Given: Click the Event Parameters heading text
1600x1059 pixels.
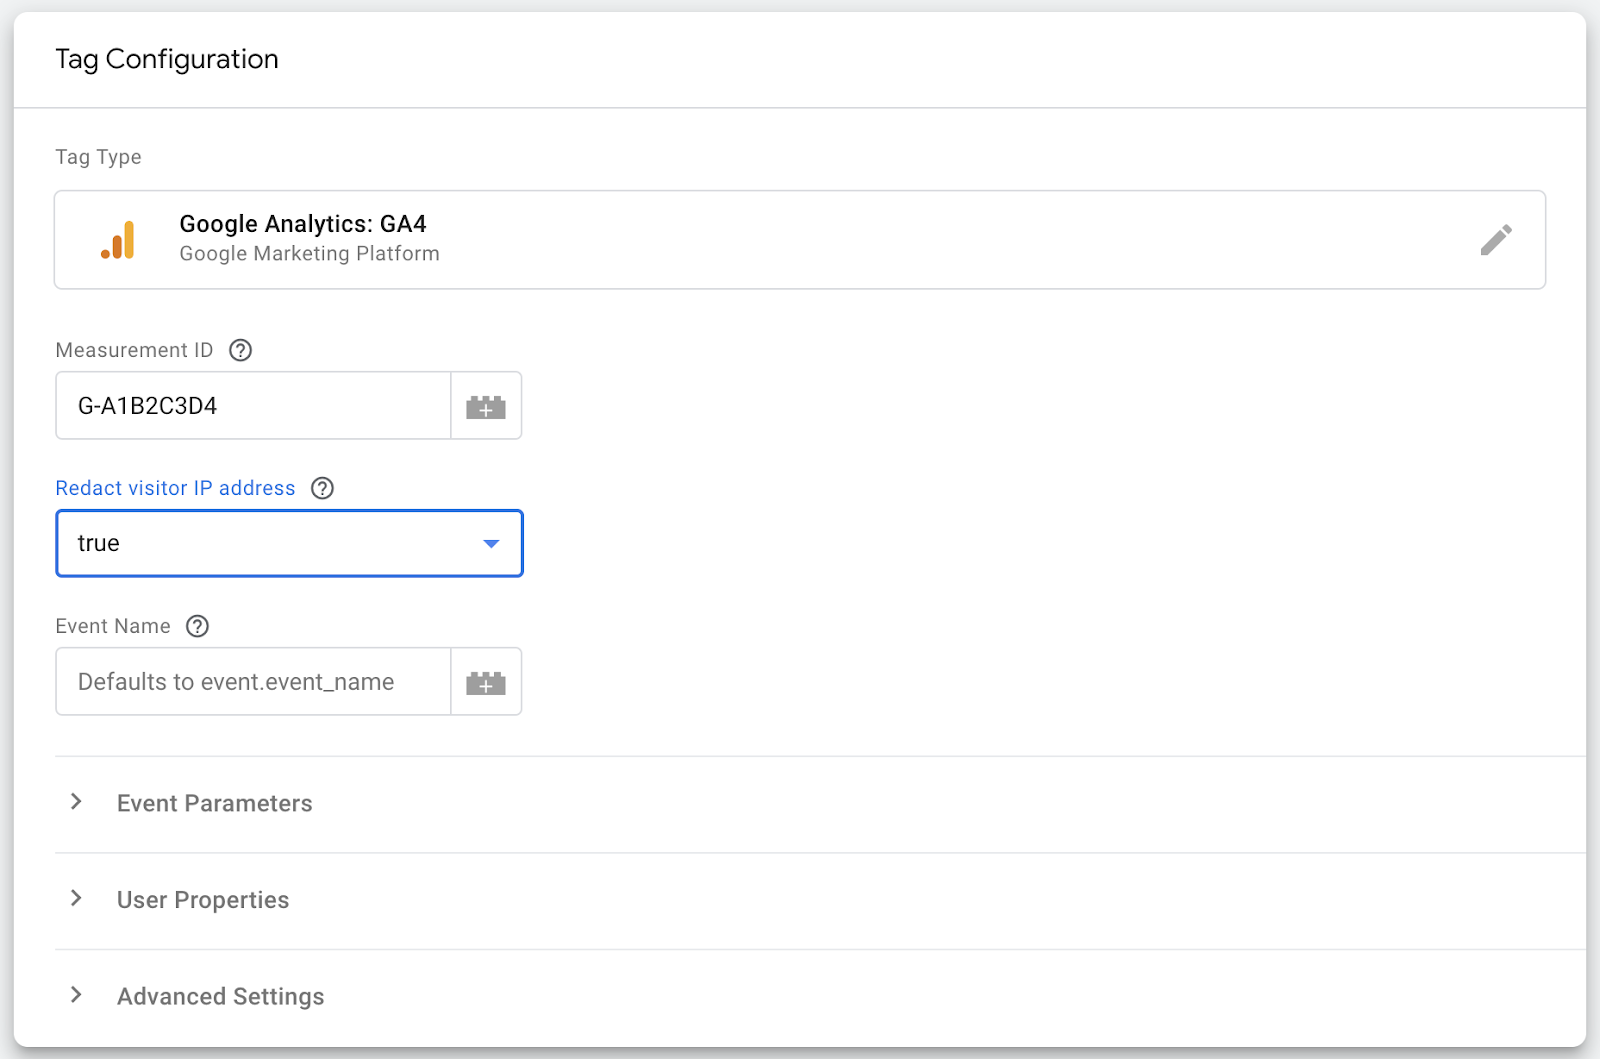Looking at the screenshot, I should pyautogui.click(x=215, y=803).
